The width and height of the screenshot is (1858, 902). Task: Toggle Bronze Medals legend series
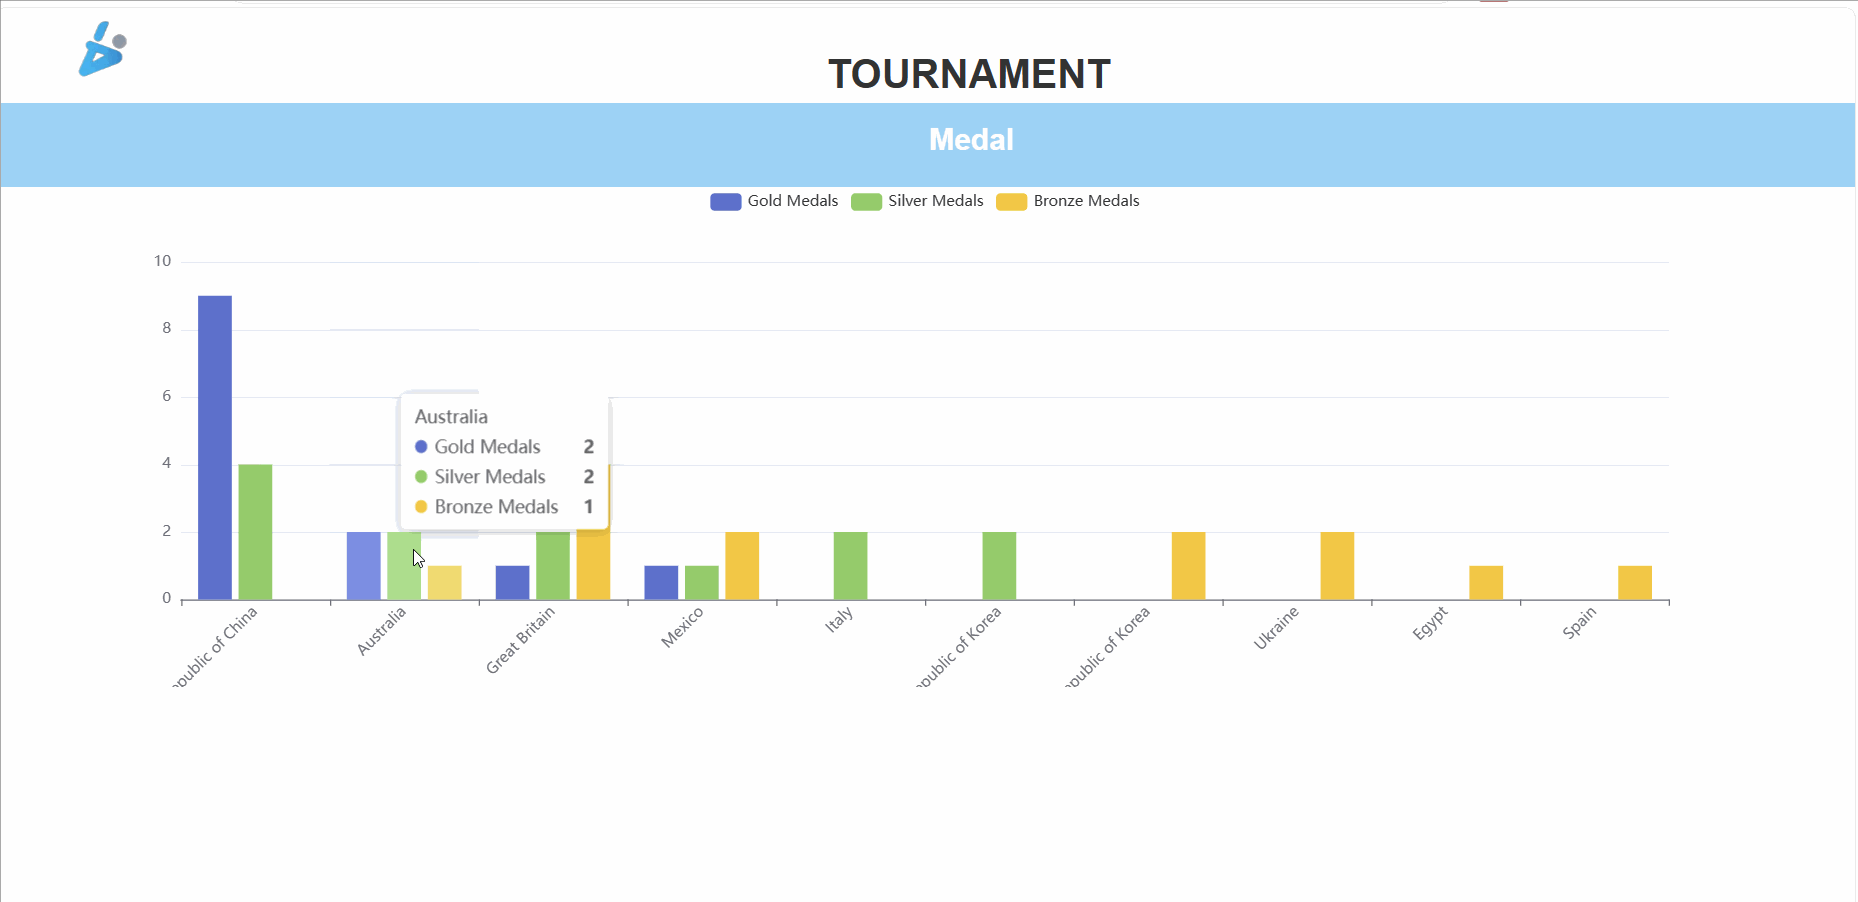[1068, 201]
